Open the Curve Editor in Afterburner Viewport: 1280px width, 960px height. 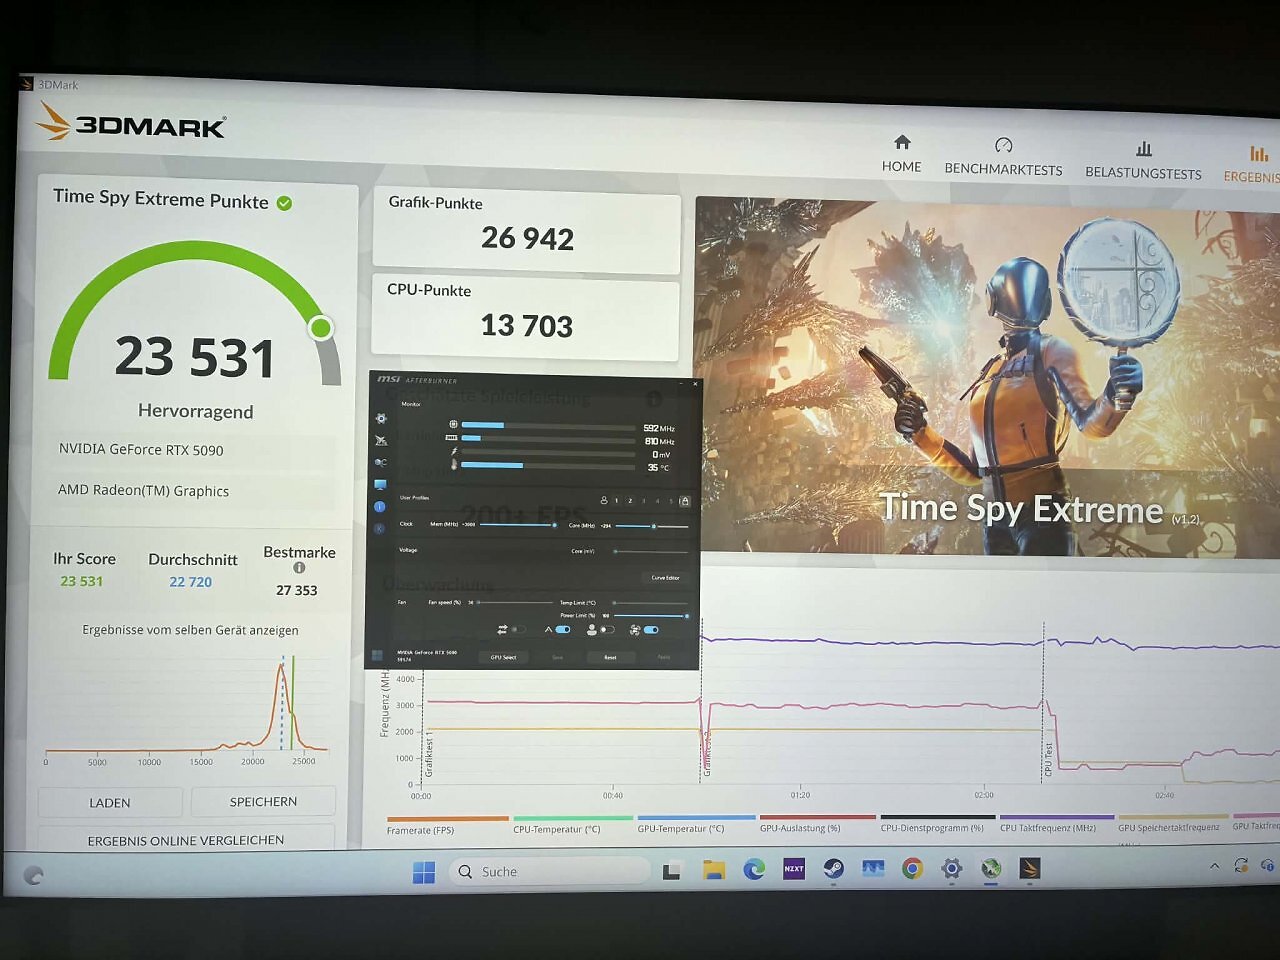[x=665, y=578]
